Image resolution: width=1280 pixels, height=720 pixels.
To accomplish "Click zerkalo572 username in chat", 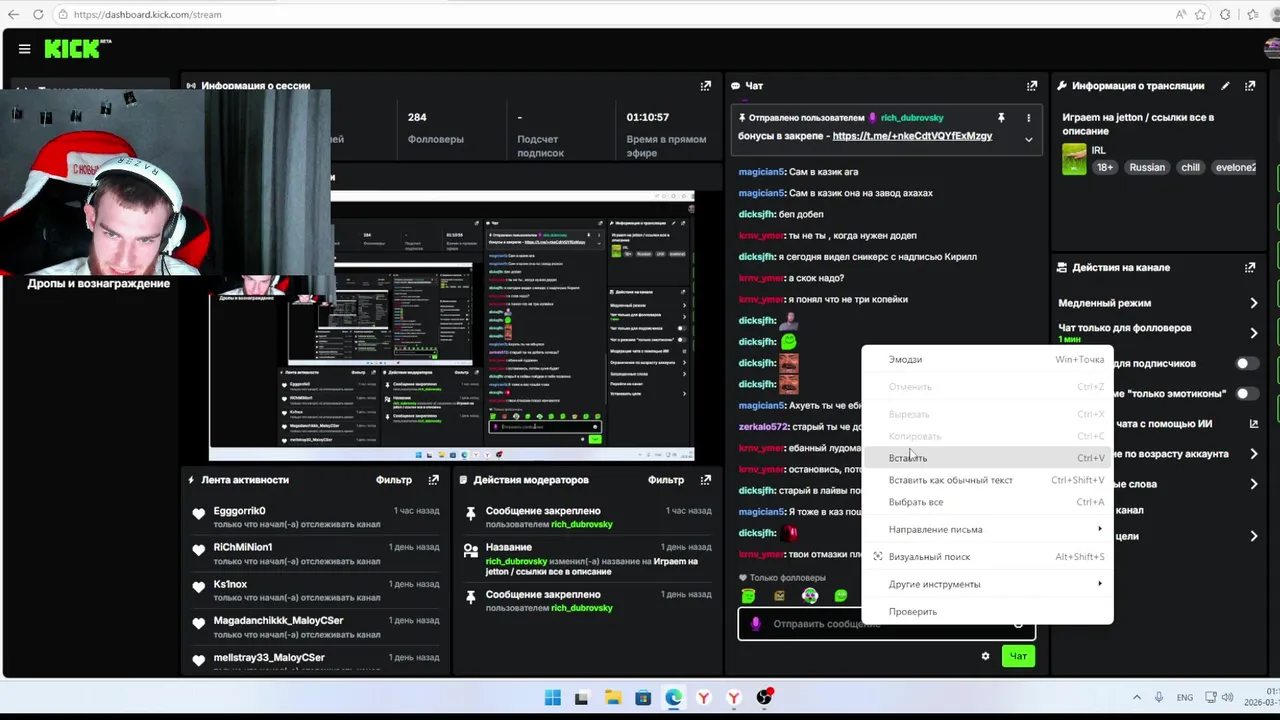I will click(x=763, y=427).
